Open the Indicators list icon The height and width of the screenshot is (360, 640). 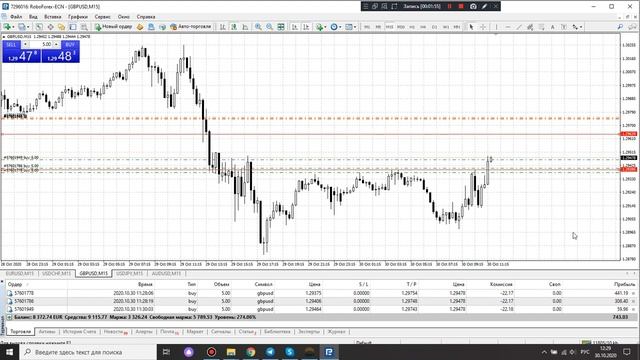coord(319,27)
